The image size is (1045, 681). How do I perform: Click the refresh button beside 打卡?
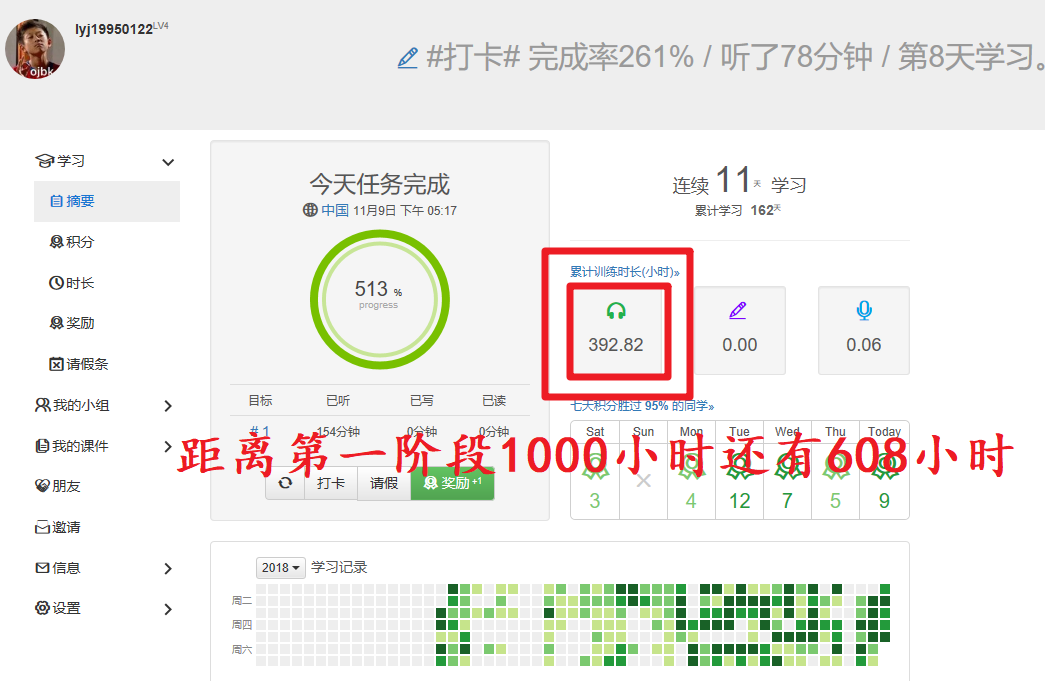pos(285,482)
